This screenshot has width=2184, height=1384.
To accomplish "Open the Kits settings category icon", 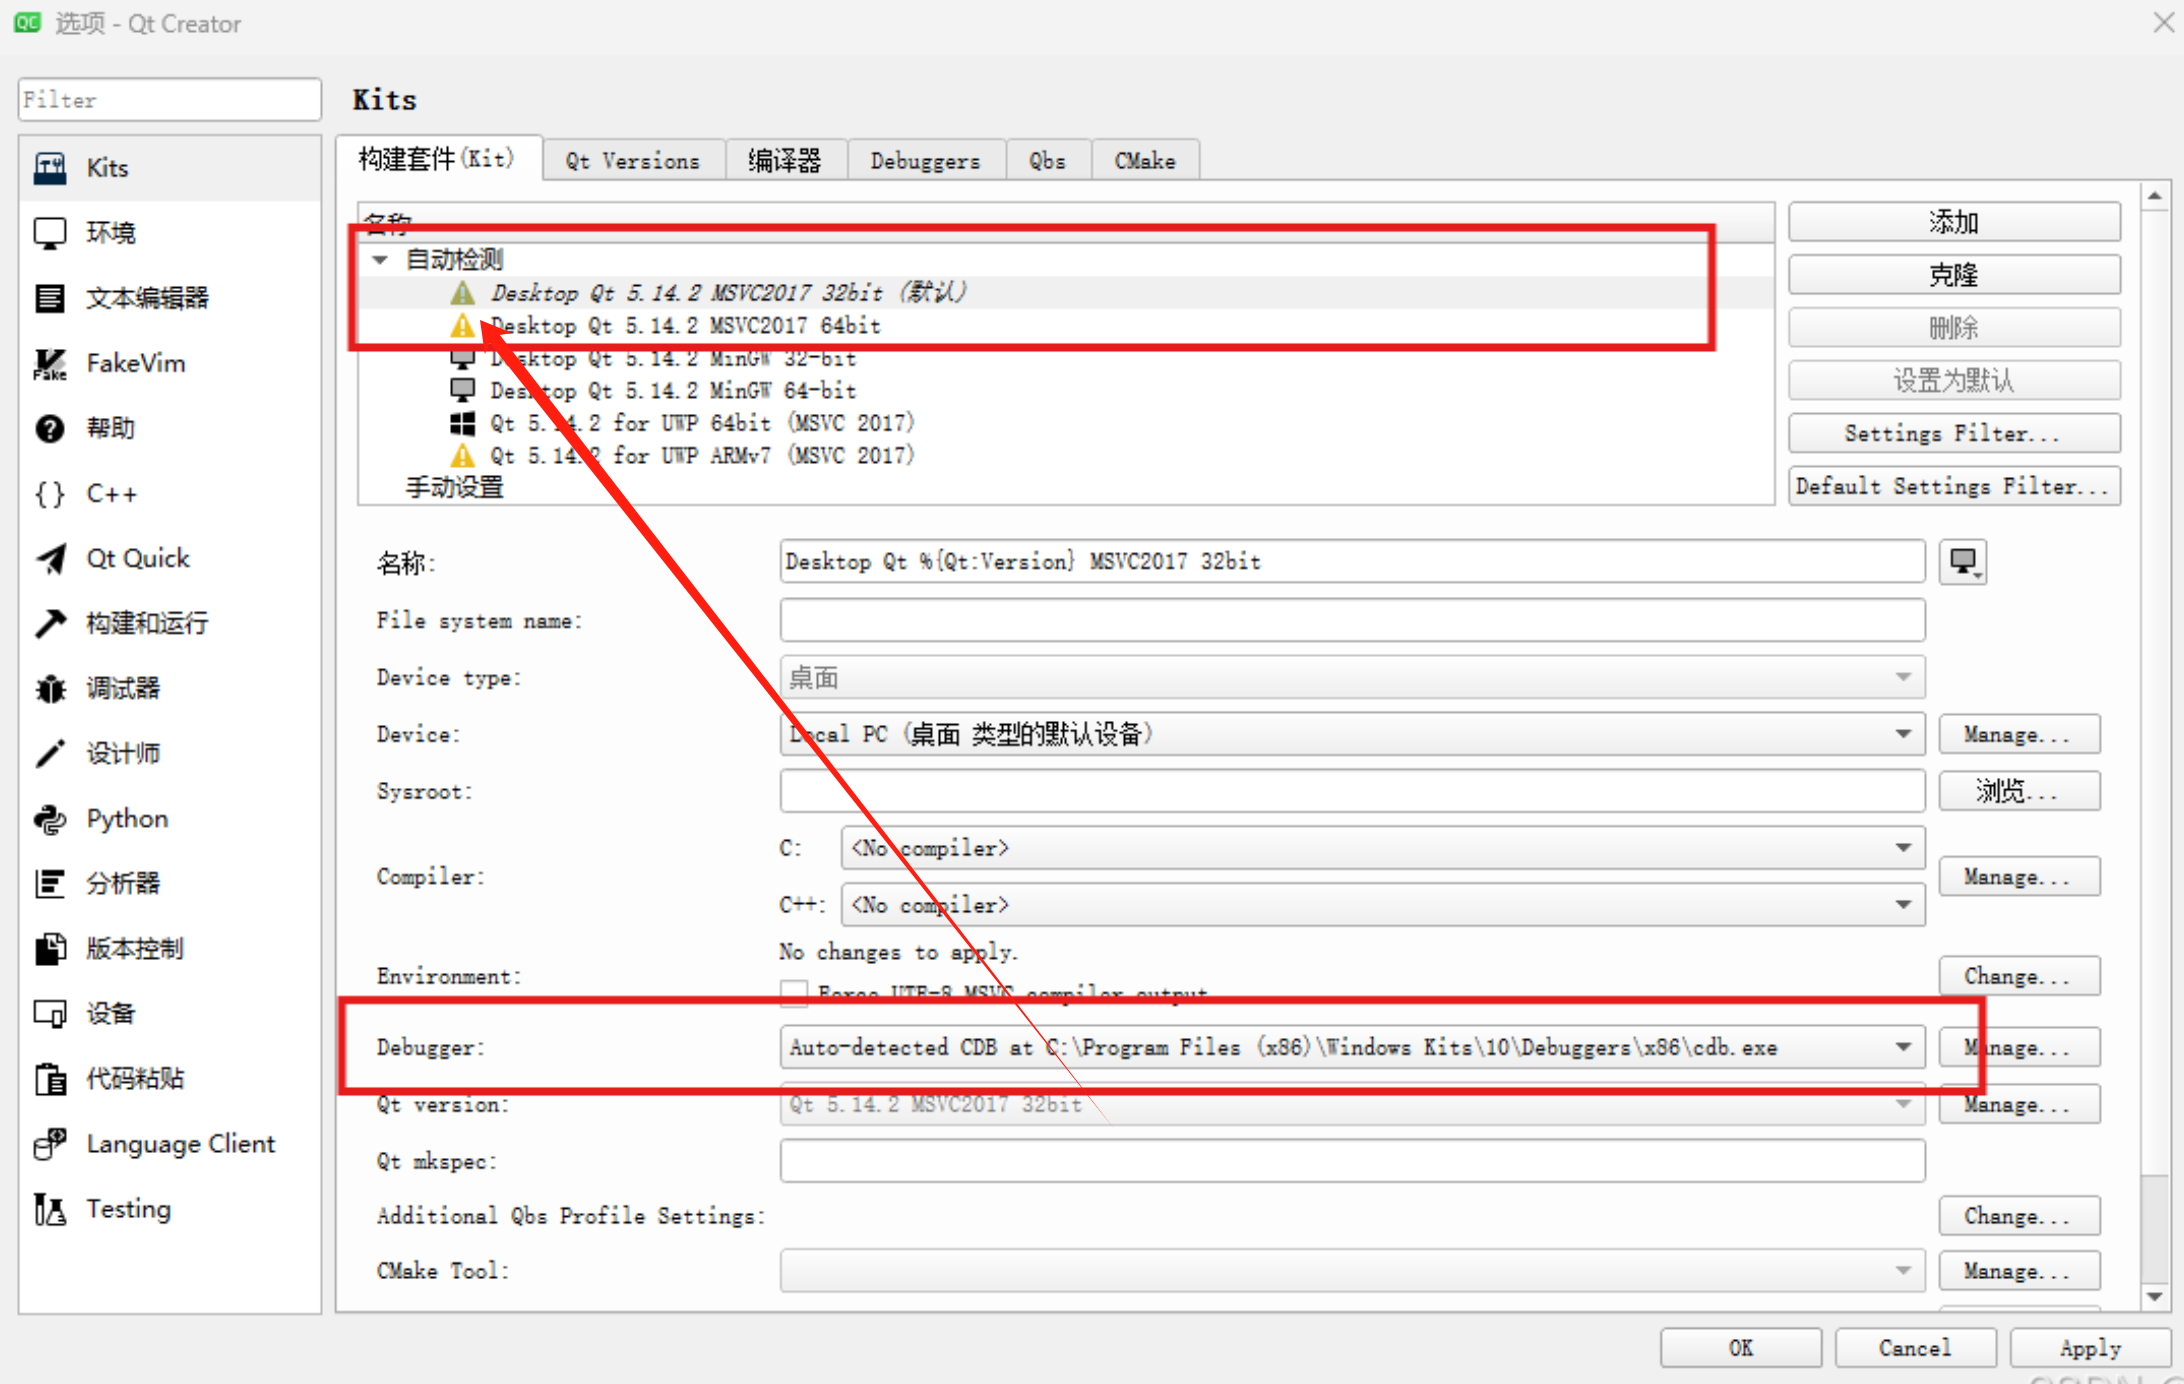I will pyautogui.click(x=50, y=168).
